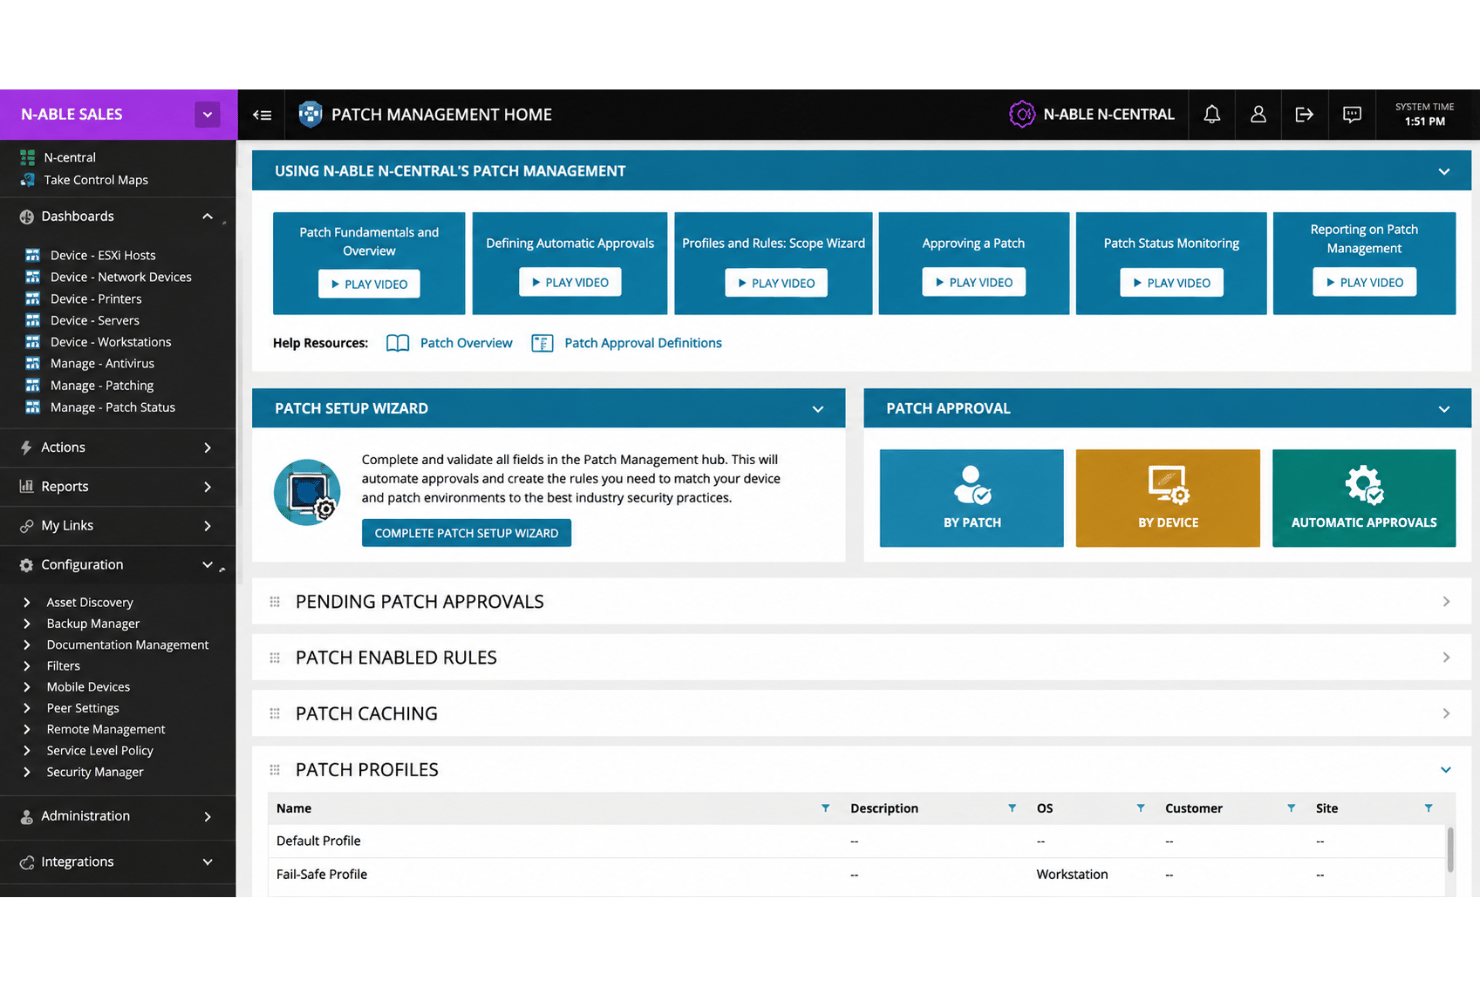Open Device - Printers dashboard
This screenshot has width=1480, height=987.
coord(95,299)
